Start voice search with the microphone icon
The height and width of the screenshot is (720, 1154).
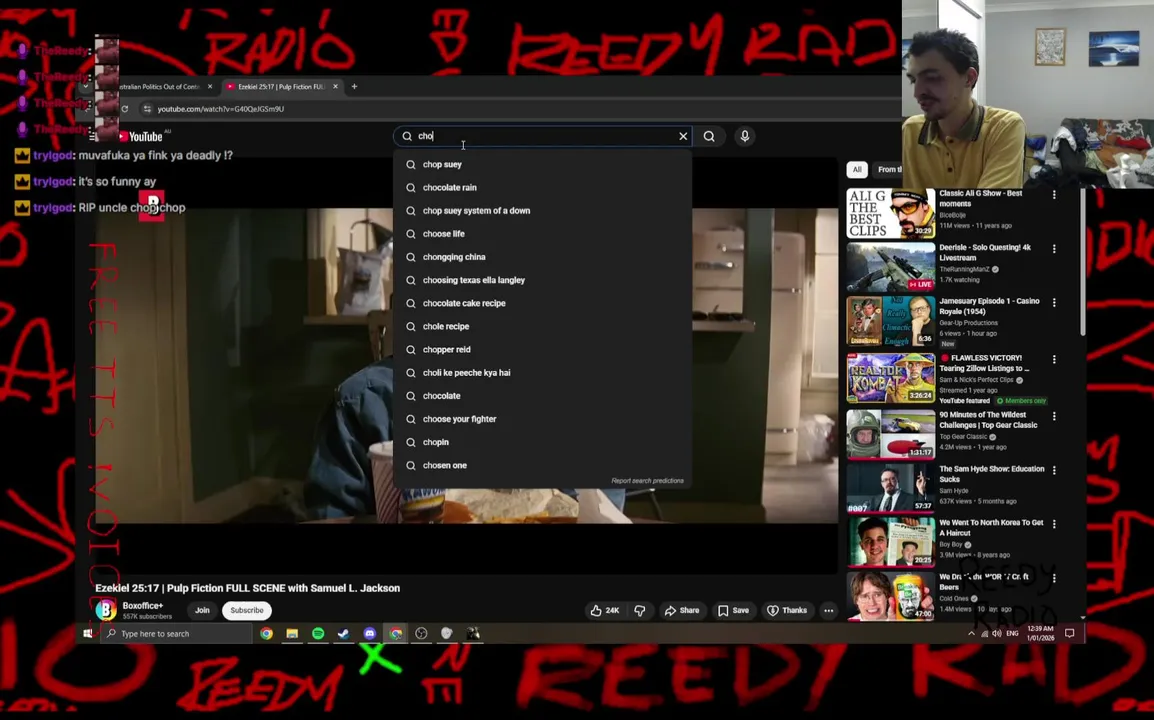pyautogui.click(x=745, y=136)
